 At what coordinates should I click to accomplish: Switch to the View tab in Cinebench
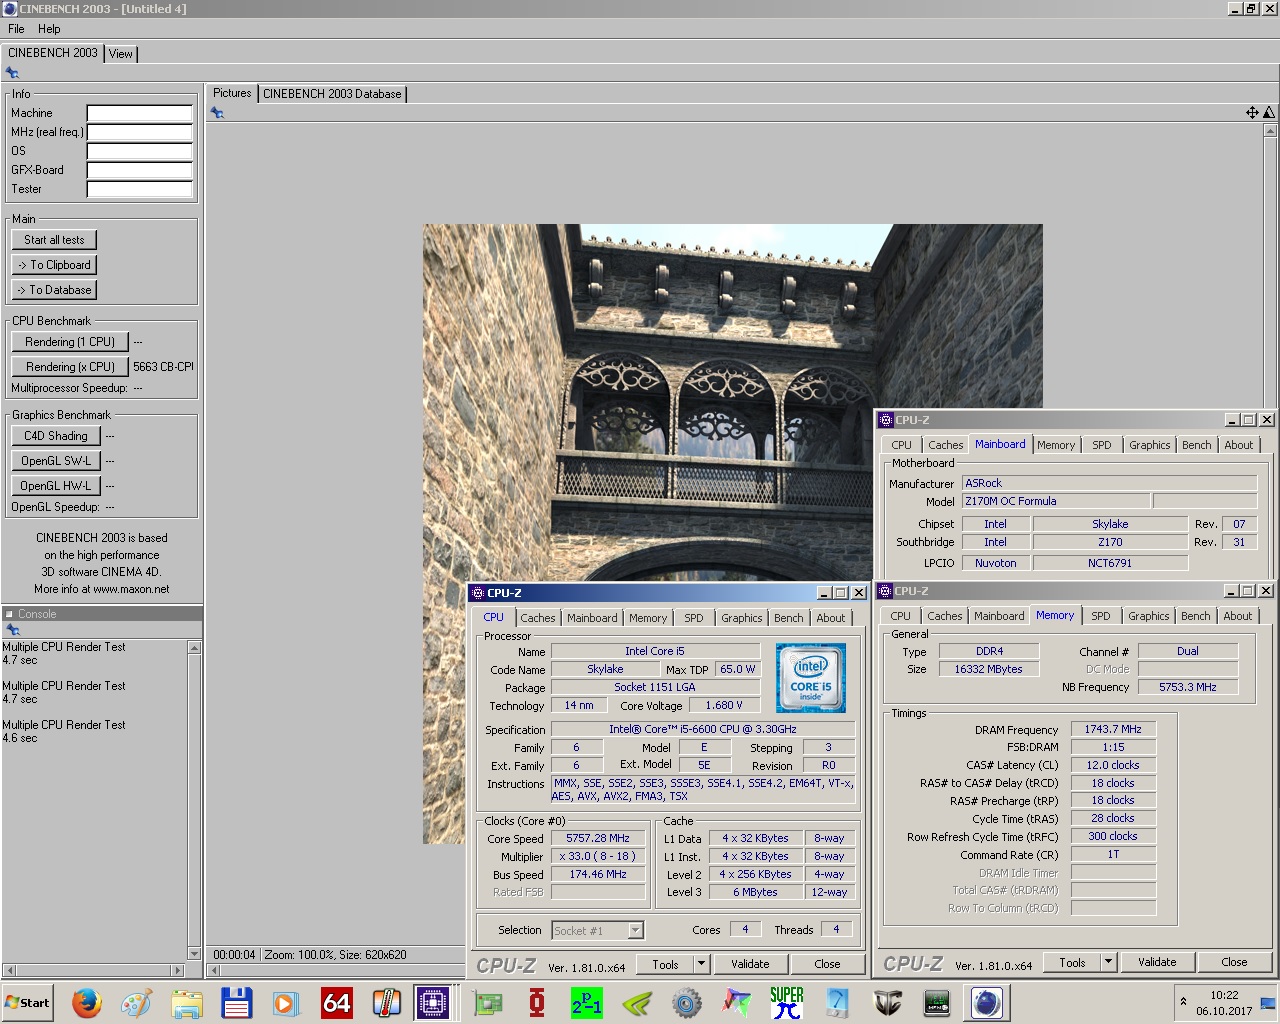pyautogui.click(x=121, y=54)
